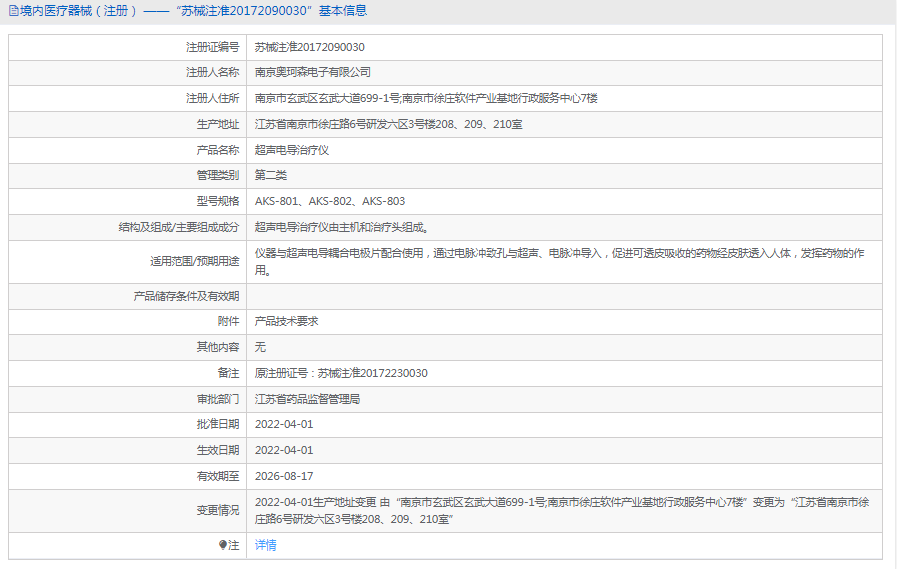Click the document icon beside 境内医疗器械 header
Screen dimensions: 897x569
pos(13,11)
